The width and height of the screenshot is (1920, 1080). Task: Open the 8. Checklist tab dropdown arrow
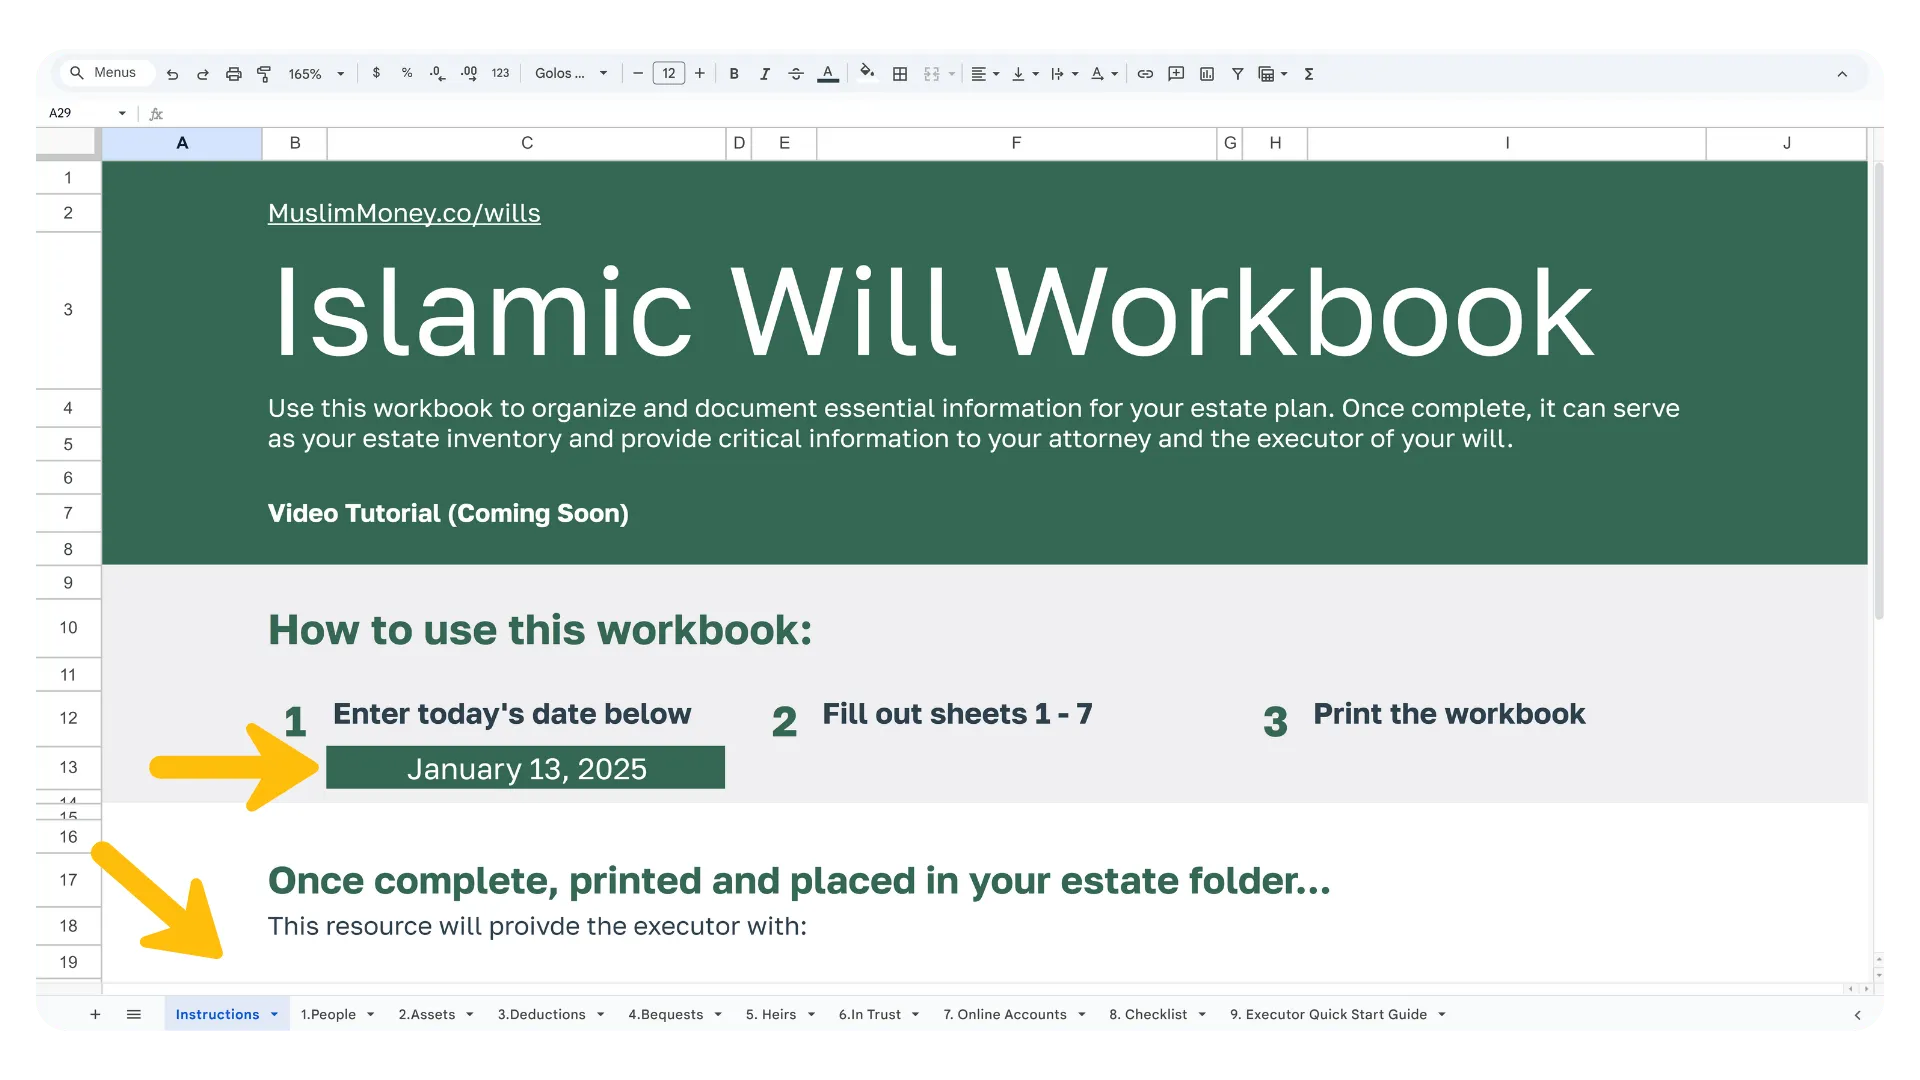click(x=1202, y=1014)
